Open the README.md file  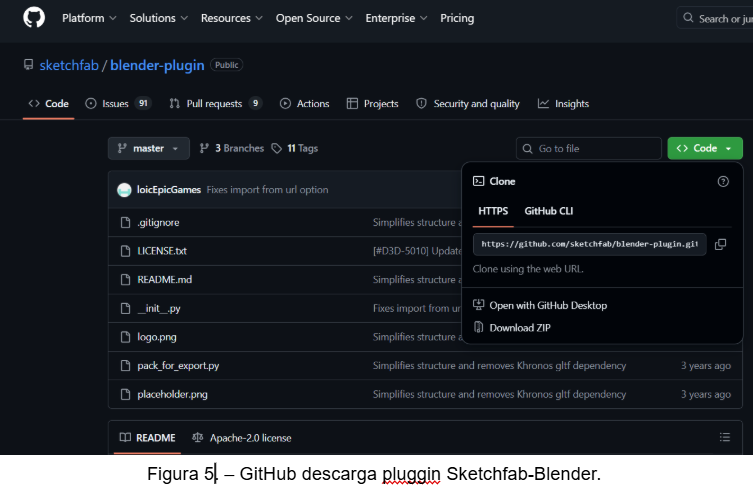coord(165,280)
